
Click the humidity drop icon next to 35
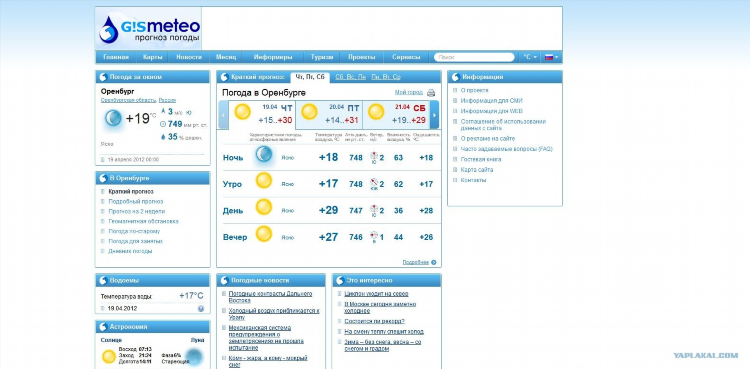click(x=163, y=137)
